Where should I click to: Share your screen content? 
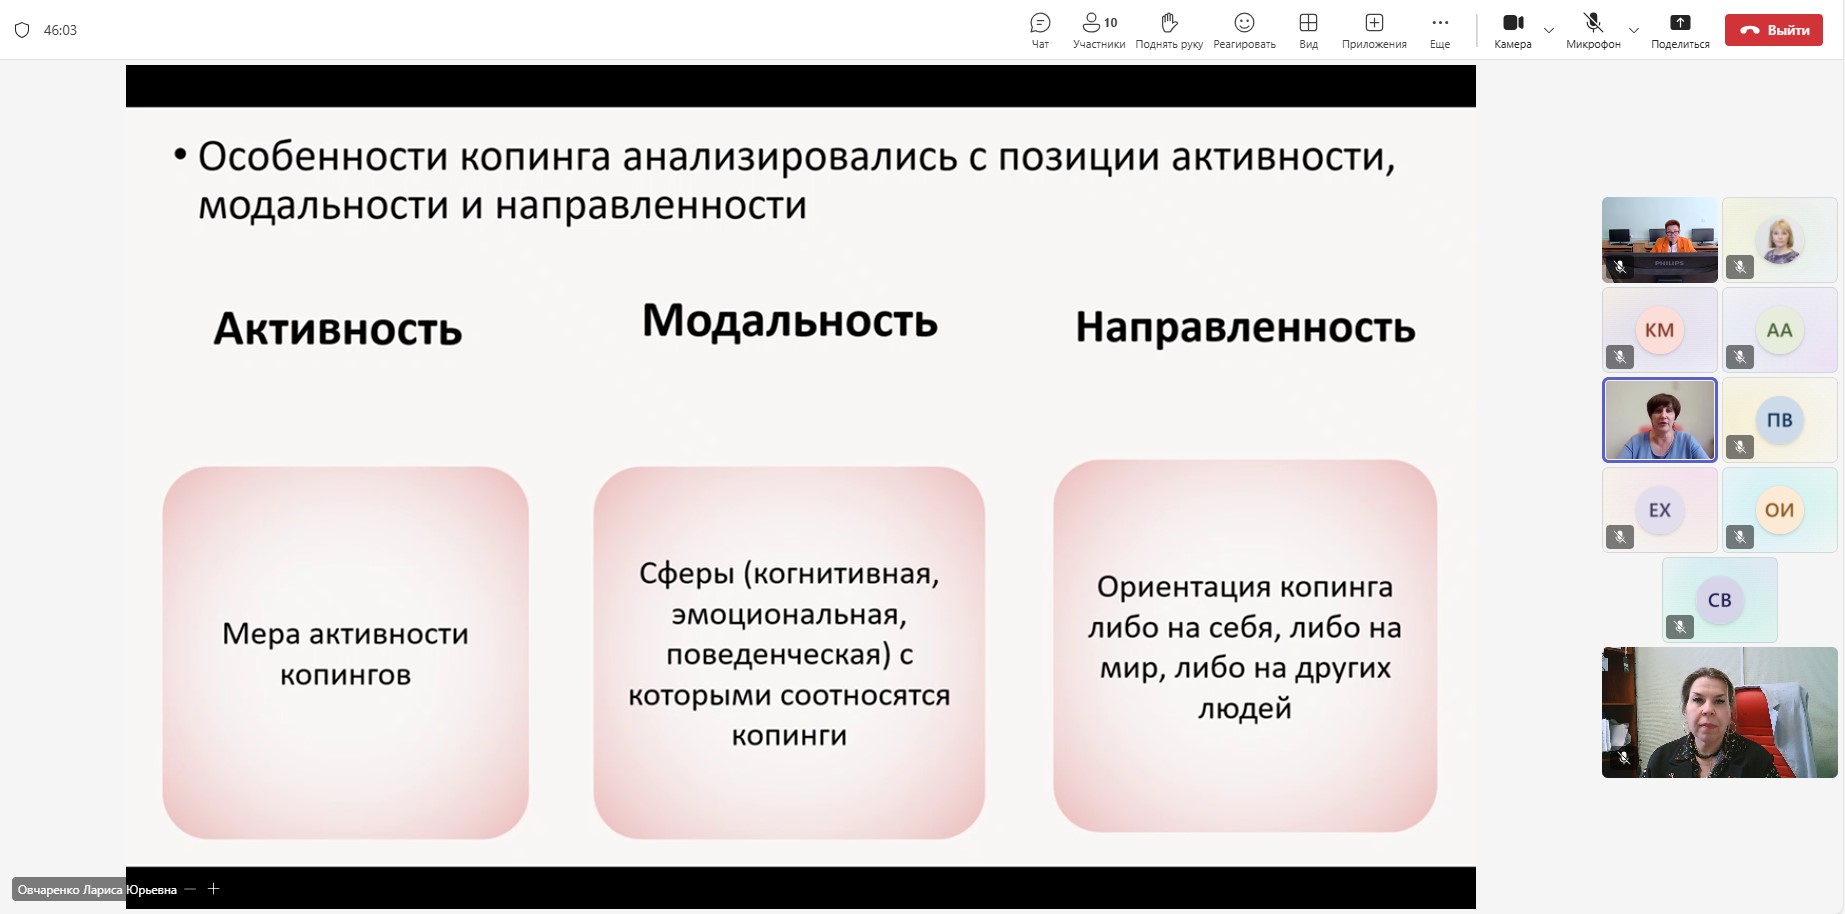coord(1680,30)
